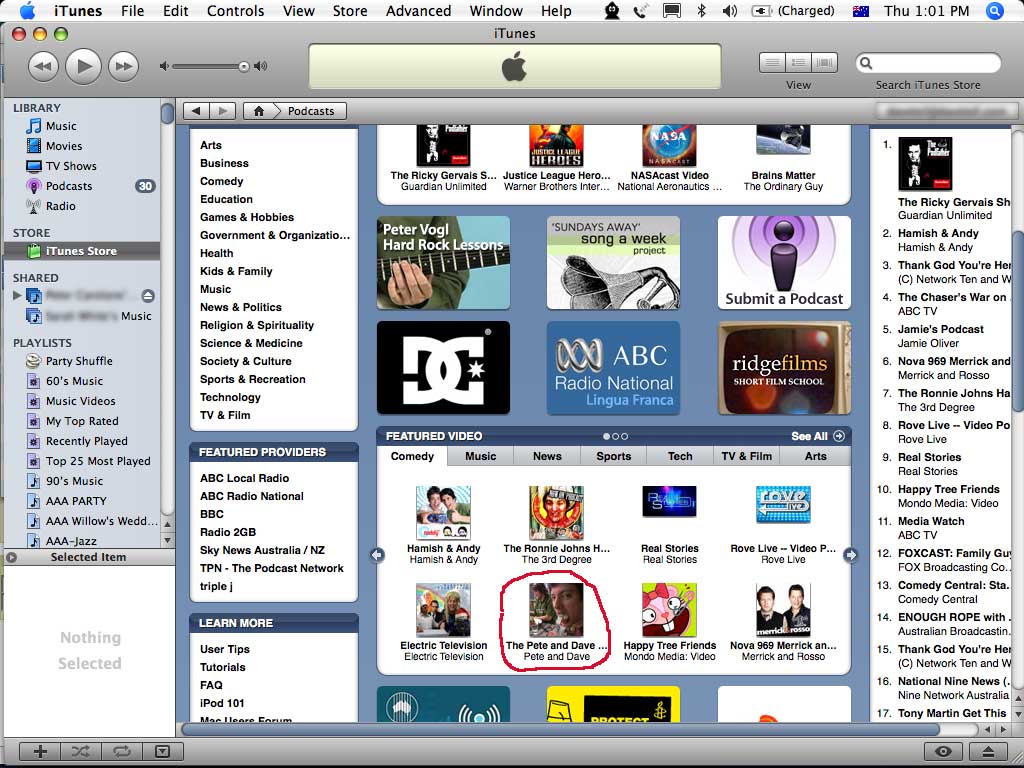Screen dimensions: 1024x768
Task: Select the Sports featured video tab
Action: [x=613, y=456]
